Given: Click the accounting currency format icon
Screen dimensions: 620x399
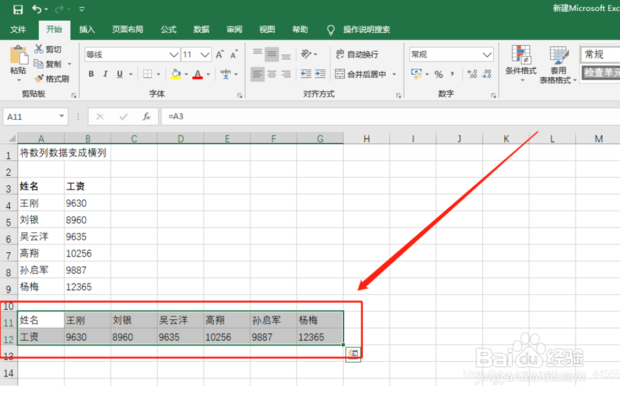Looking at the screenshot, I should coord(417,74).
